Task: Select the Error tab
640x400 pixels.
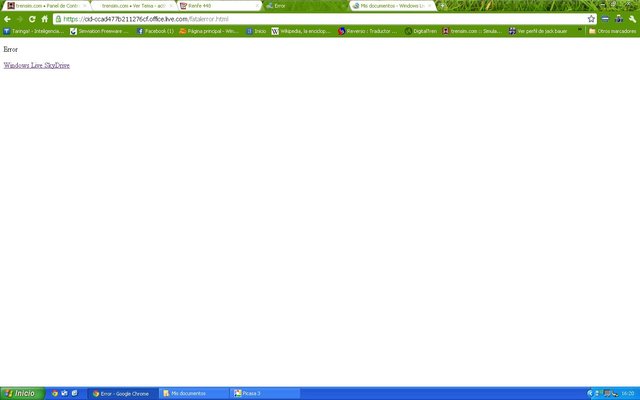Action: [305, 6]
